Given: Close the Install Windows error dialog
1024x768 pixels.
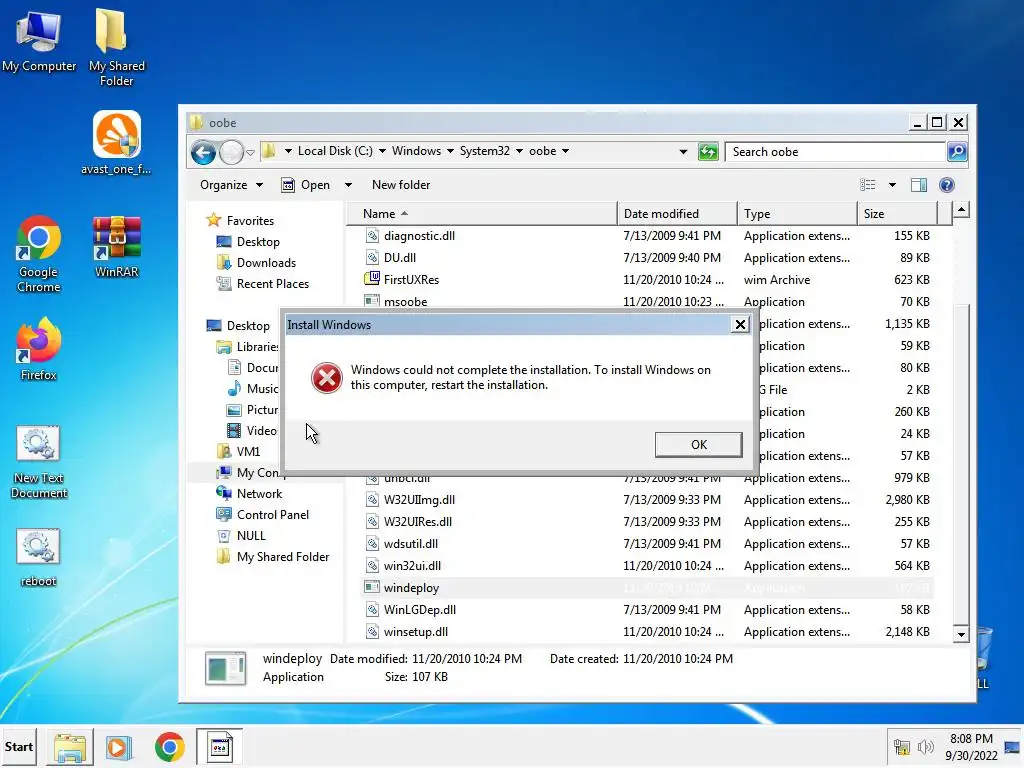Looking at the screenshot, I should (740, 325).
